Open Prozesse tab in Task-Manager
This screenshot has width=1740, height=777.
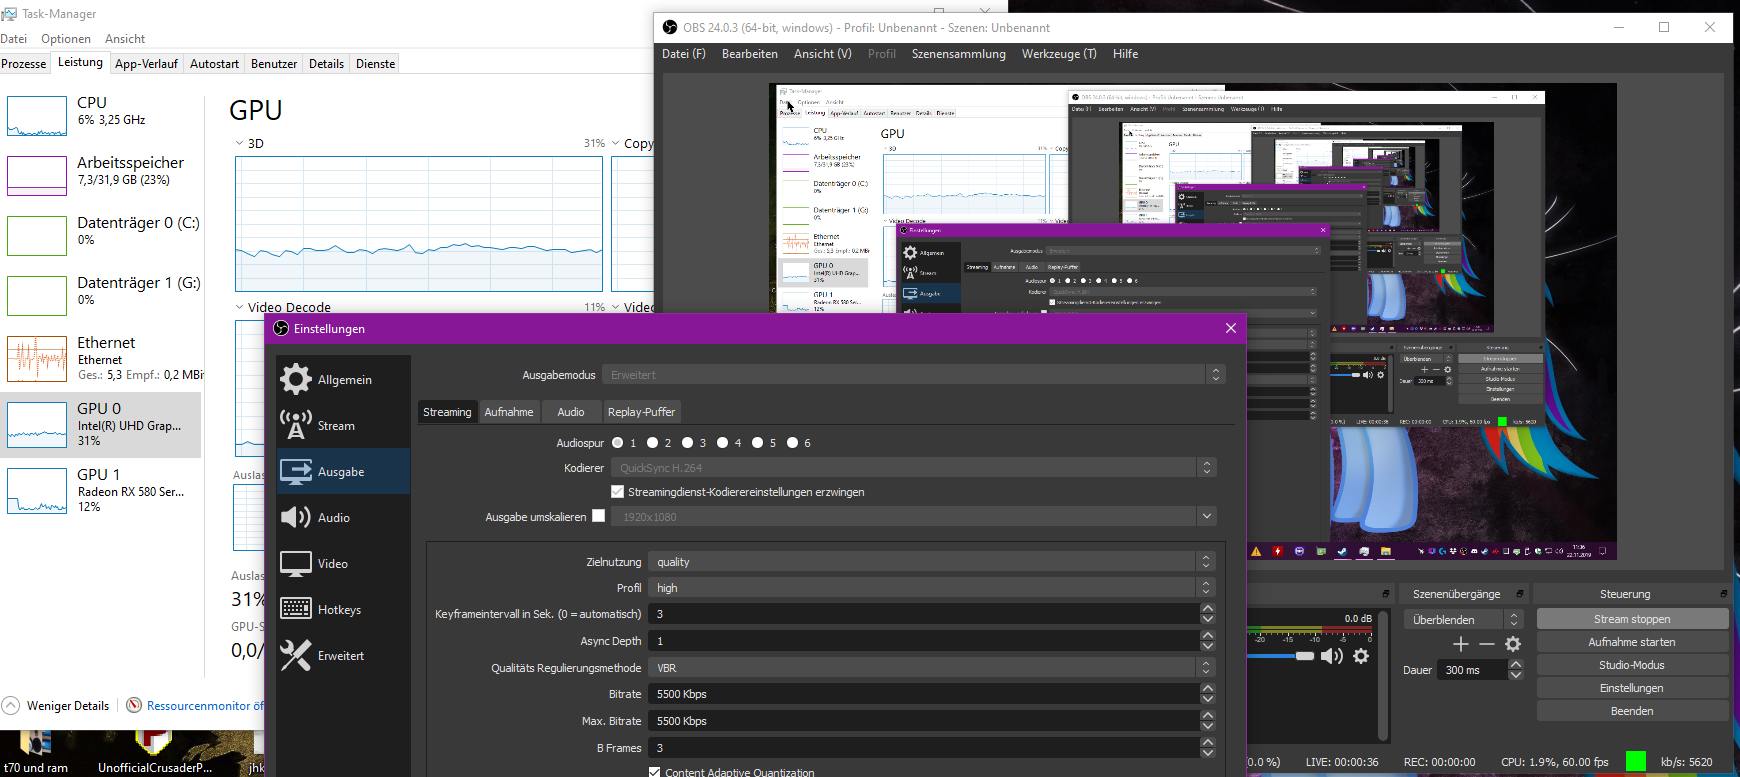pyautogui.click(x=24, y=63)
